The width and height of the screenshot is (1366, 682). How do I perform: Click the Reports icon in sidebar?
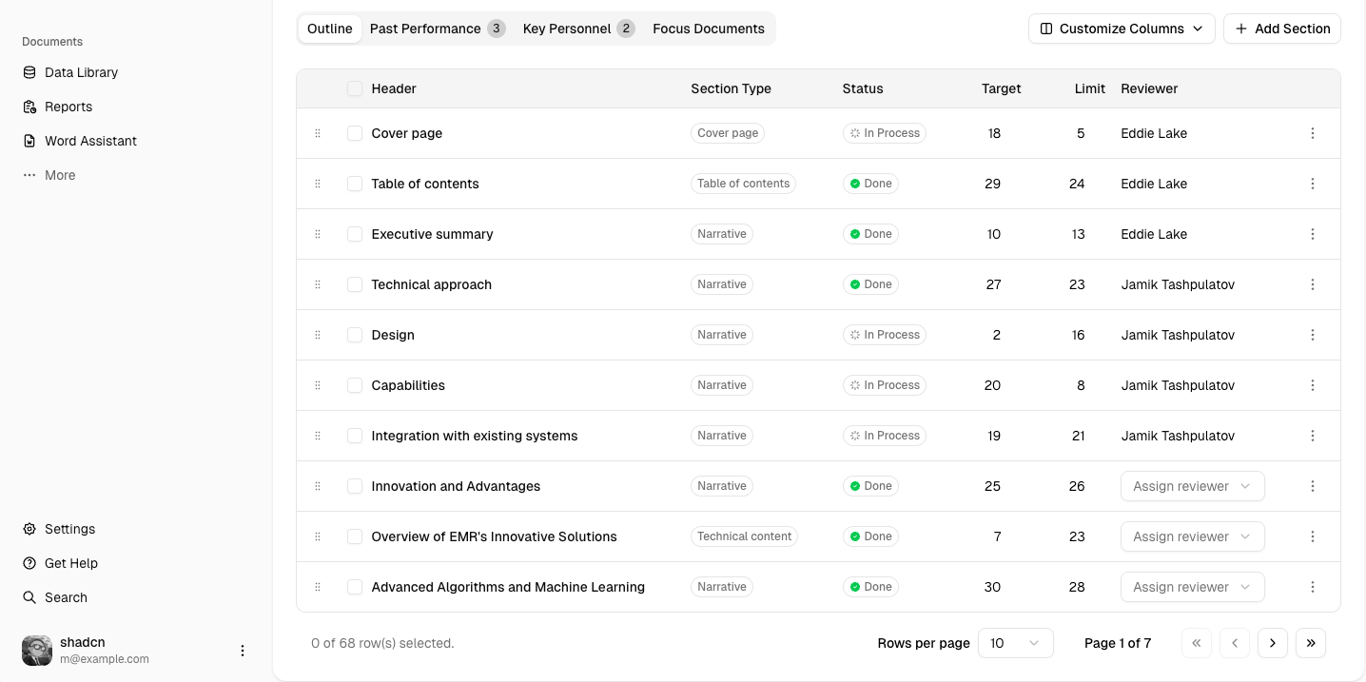point(30,107)
